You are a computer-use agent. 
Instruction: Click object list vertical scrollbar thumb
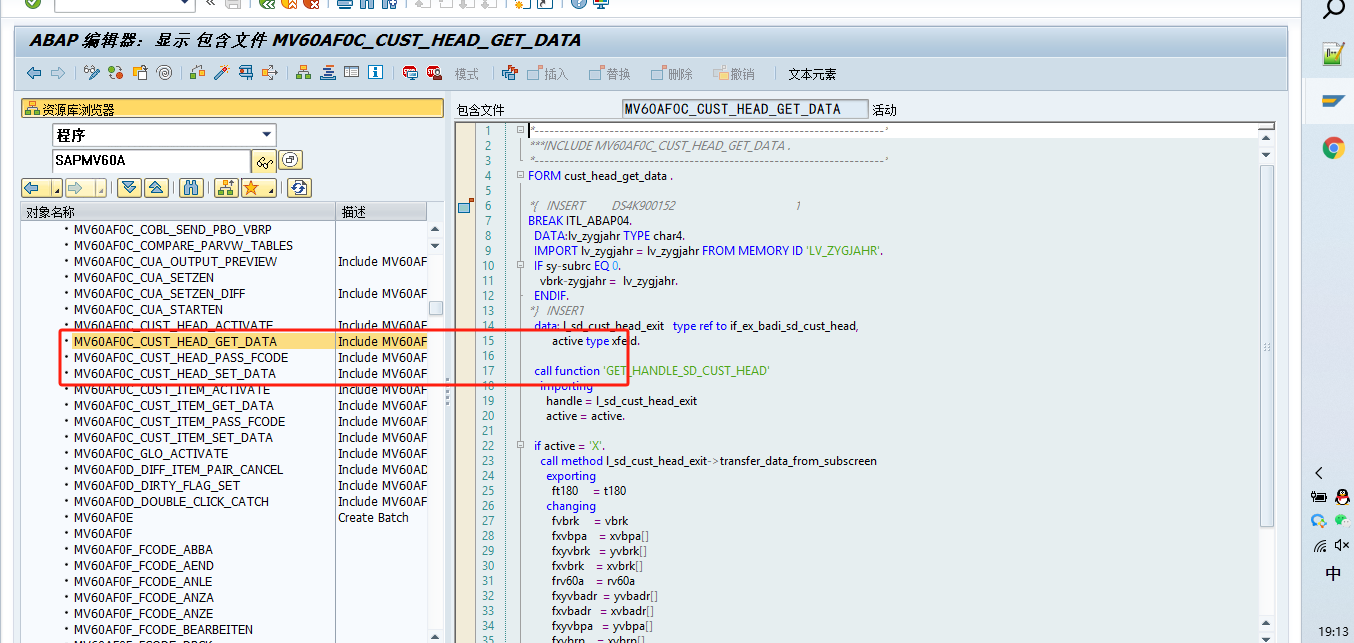tap(436, 308)
